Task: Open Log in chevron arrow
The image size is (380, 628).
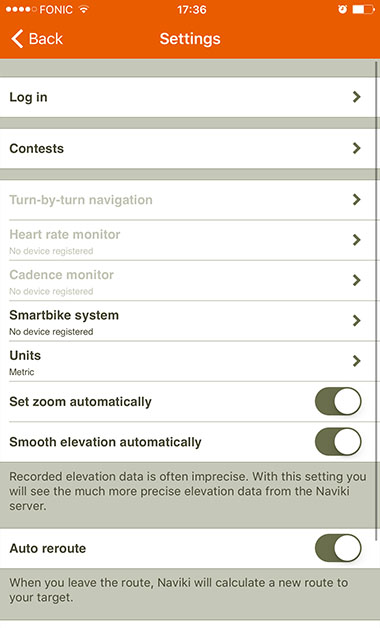Action: [356, 97]
